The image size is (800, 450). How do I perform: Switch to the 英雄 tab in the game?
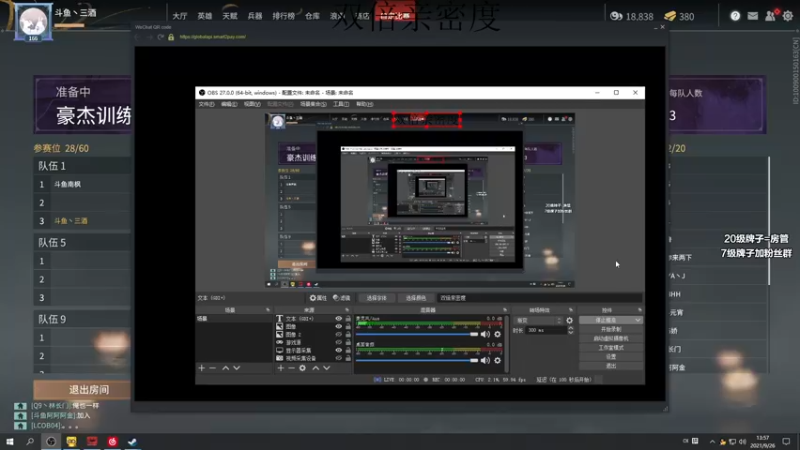[x=205, y=16]
